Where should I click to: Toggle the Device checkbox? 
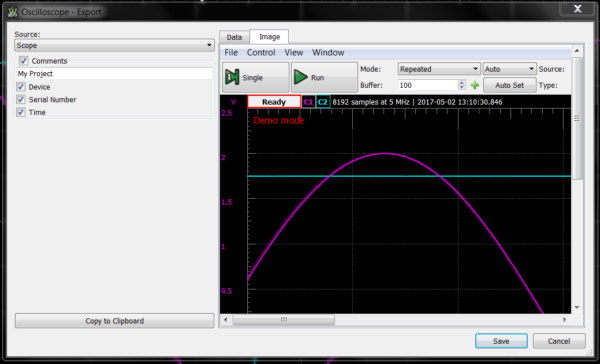coord(21,87)
